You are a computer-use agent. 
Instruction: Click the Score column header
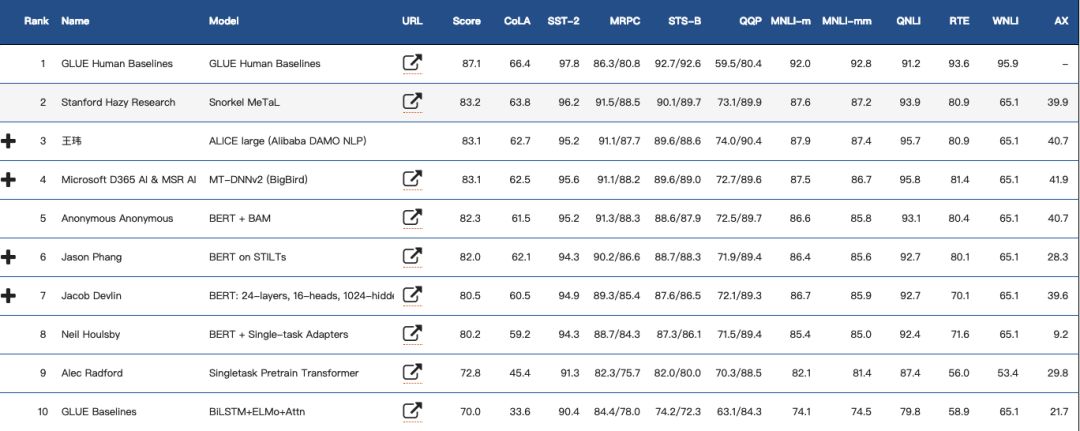(466, 21)
